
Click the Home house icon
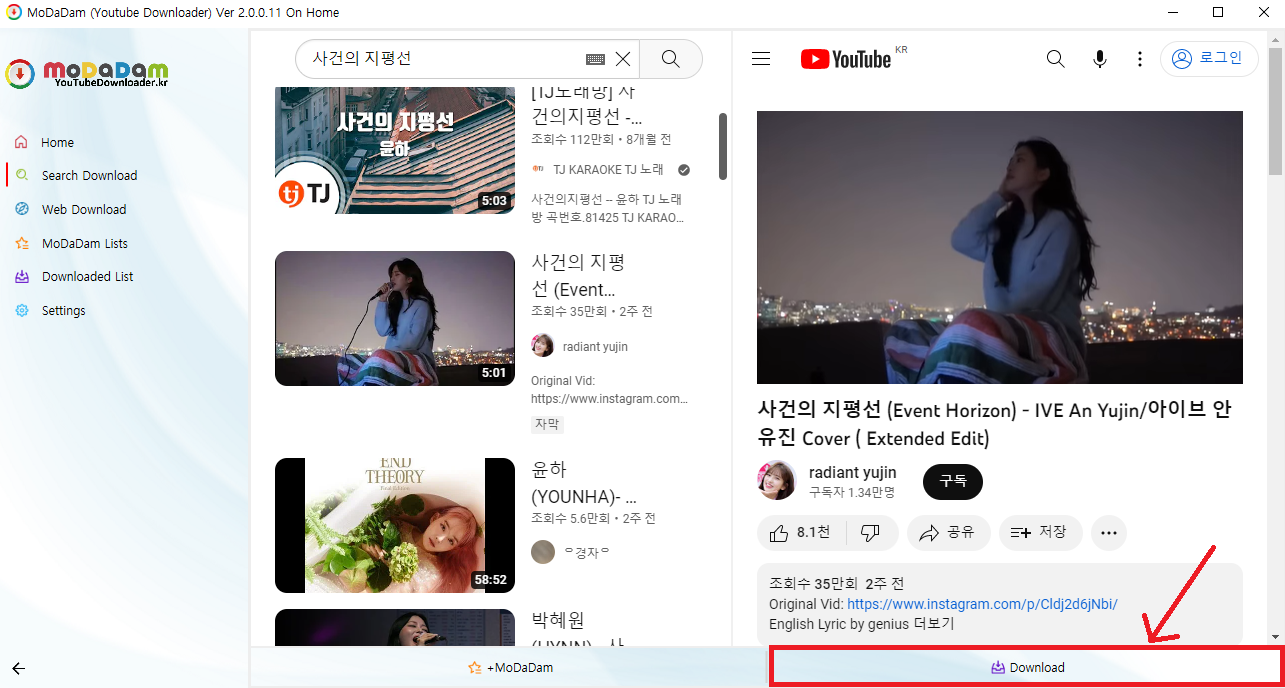tap(22, 142)
